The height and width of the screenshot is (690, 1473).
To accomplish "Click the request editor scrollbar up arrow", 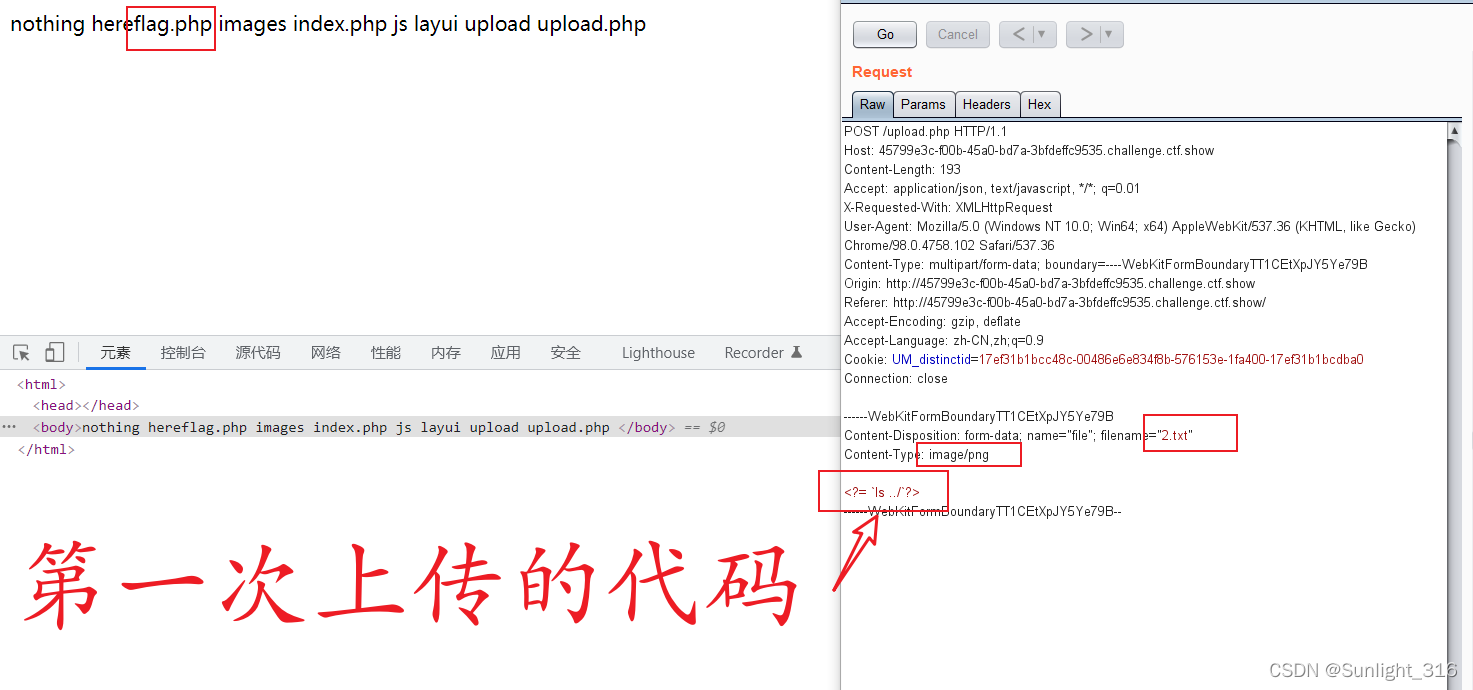I will (x=1455, y=130).
